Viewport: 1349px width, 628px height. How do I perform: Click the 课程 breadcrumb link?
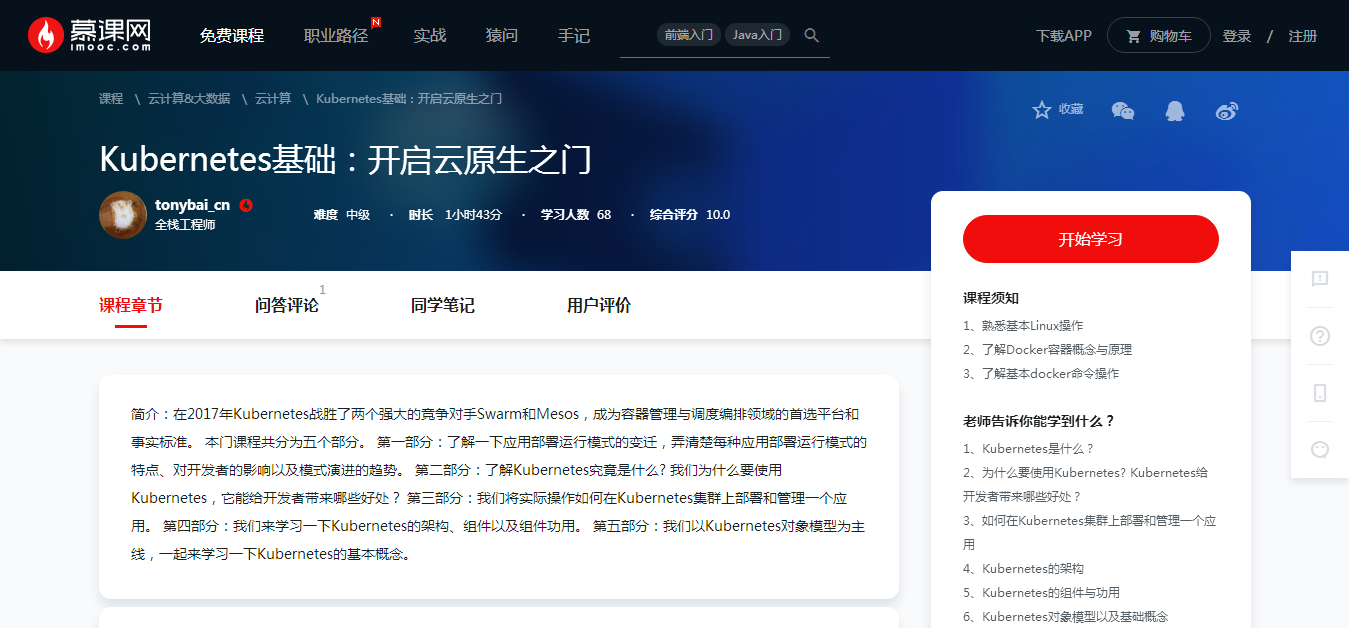pos(111,99)
